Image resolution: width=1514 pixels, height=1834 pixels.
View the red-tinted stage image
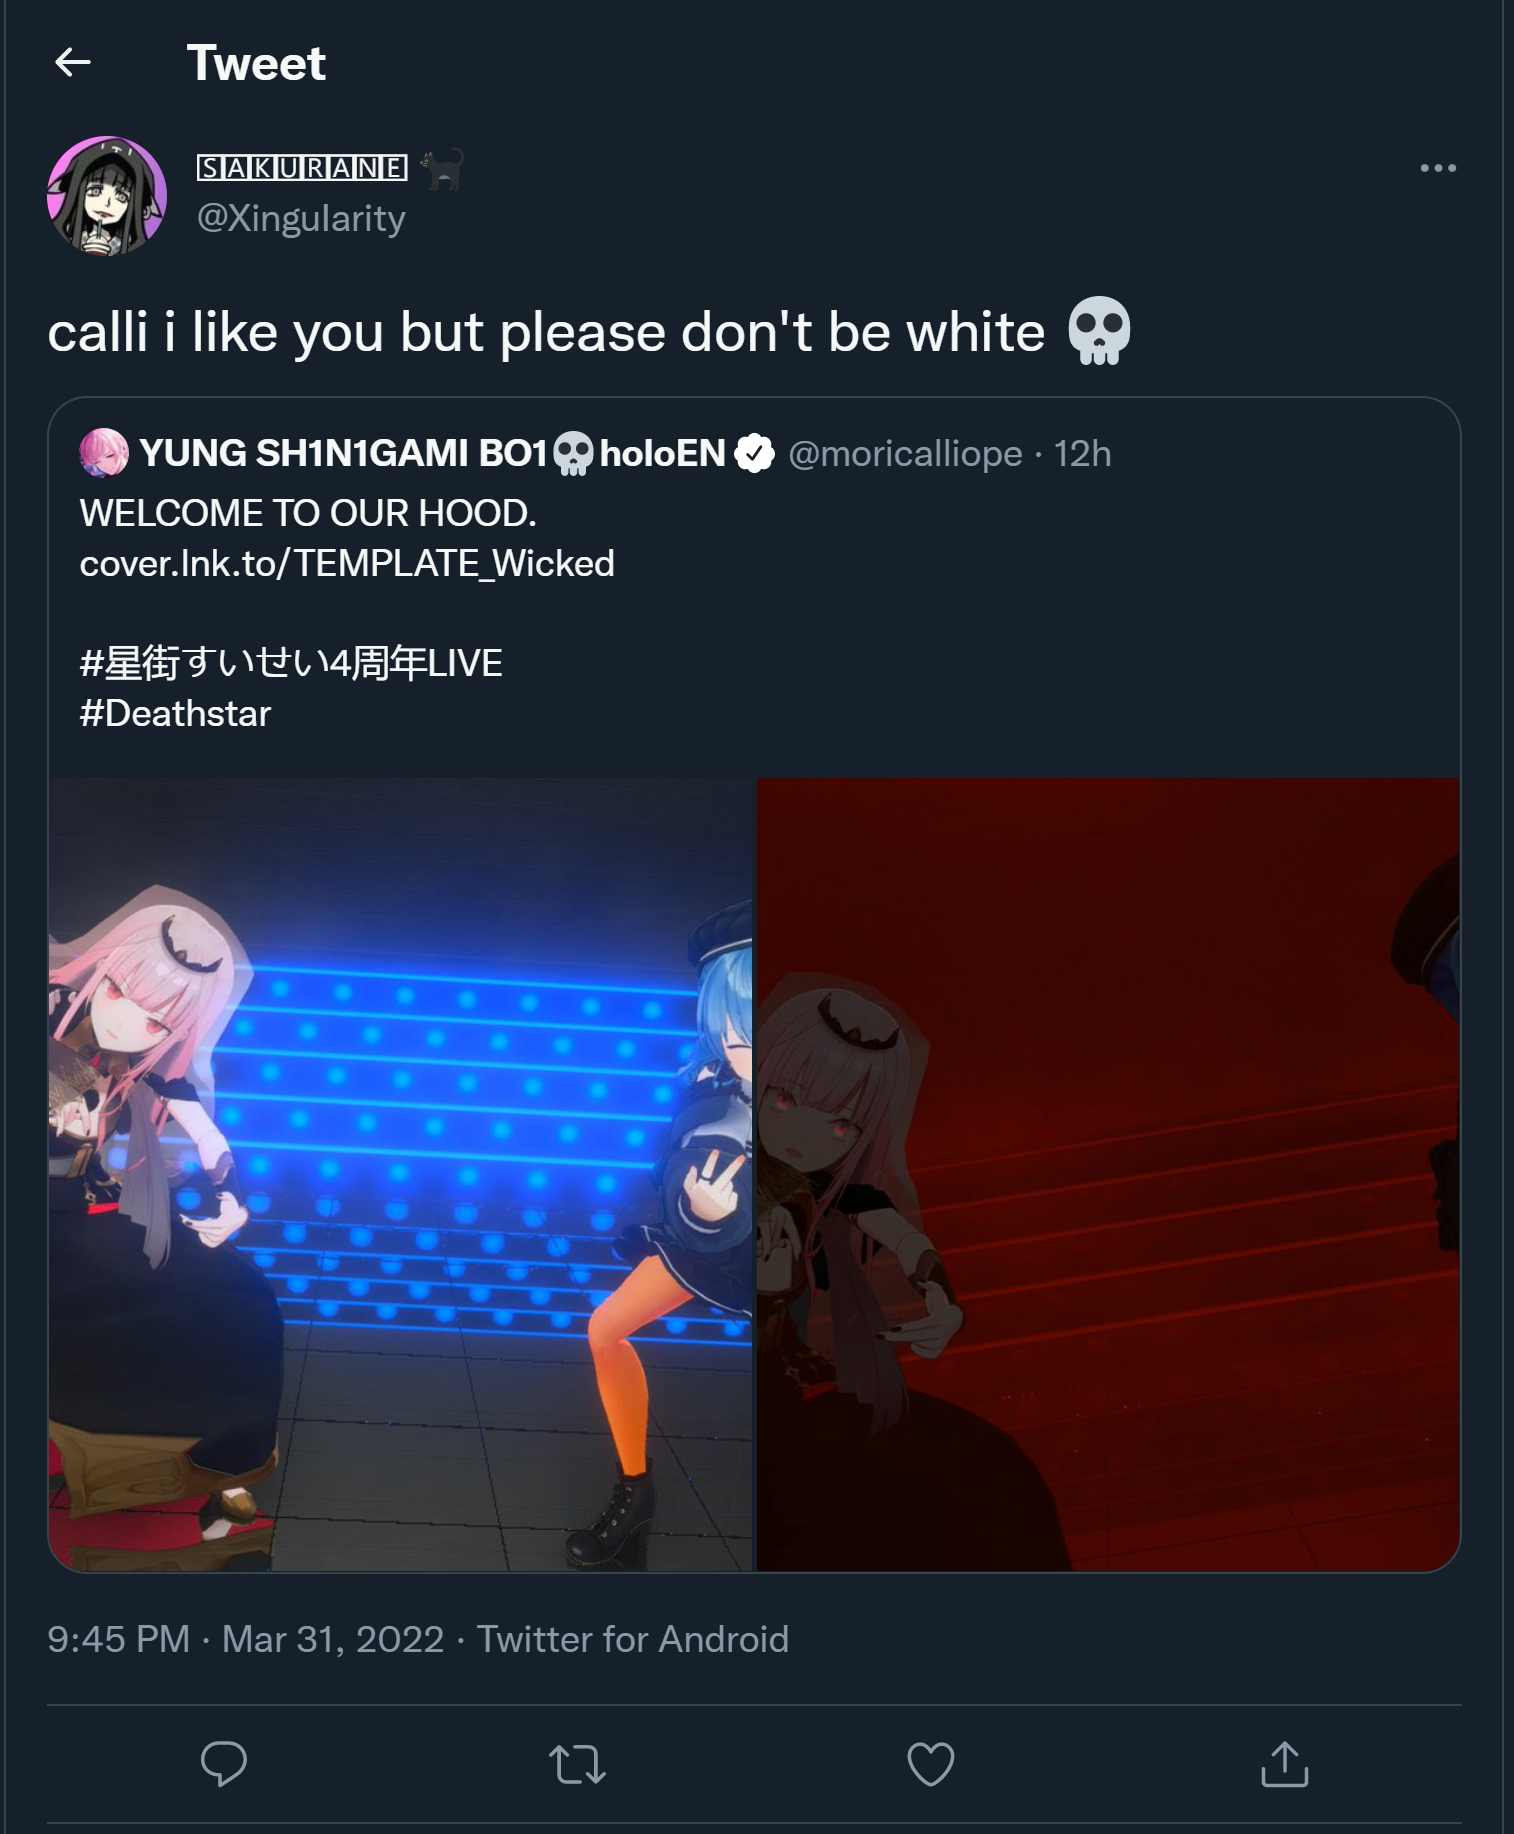click(1108, 1174)
